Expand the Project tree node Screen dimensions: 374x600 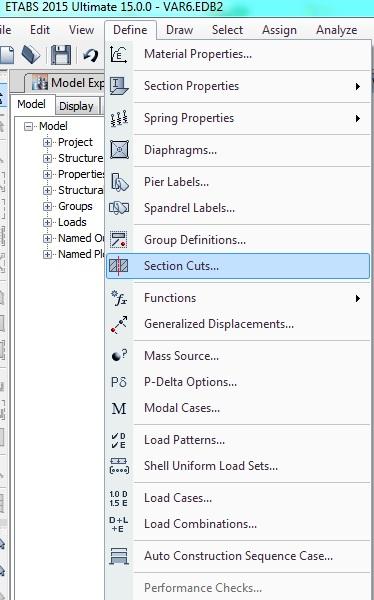(x=47, y=142)
